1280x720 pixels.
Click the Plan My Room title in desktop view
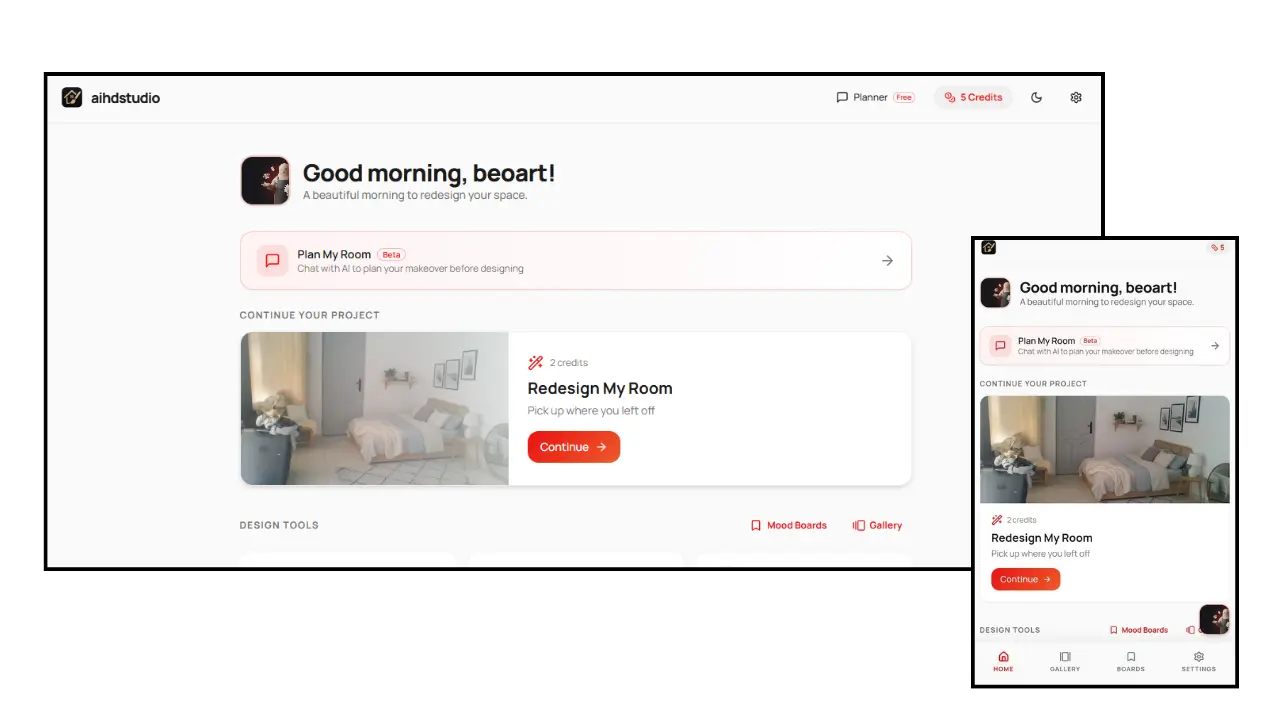[334, 254]
